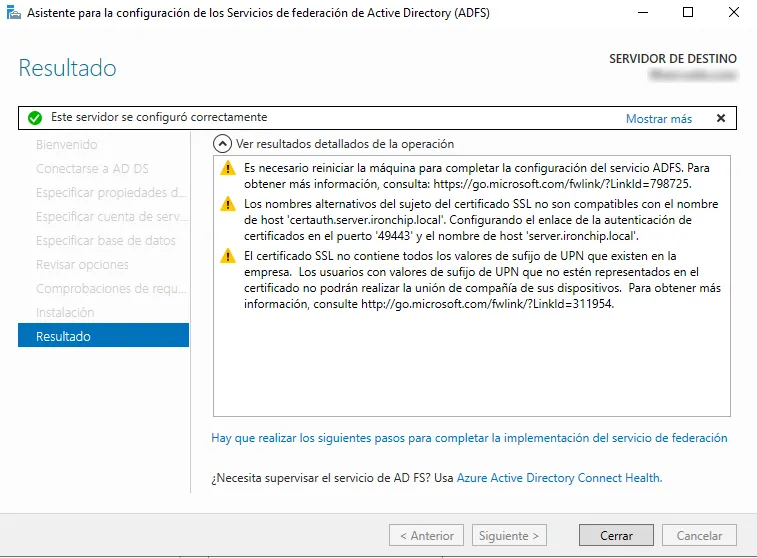Click the ADFS wizard title bar icon
This screenshot has width=757, height=558.
tap(14, 13)
